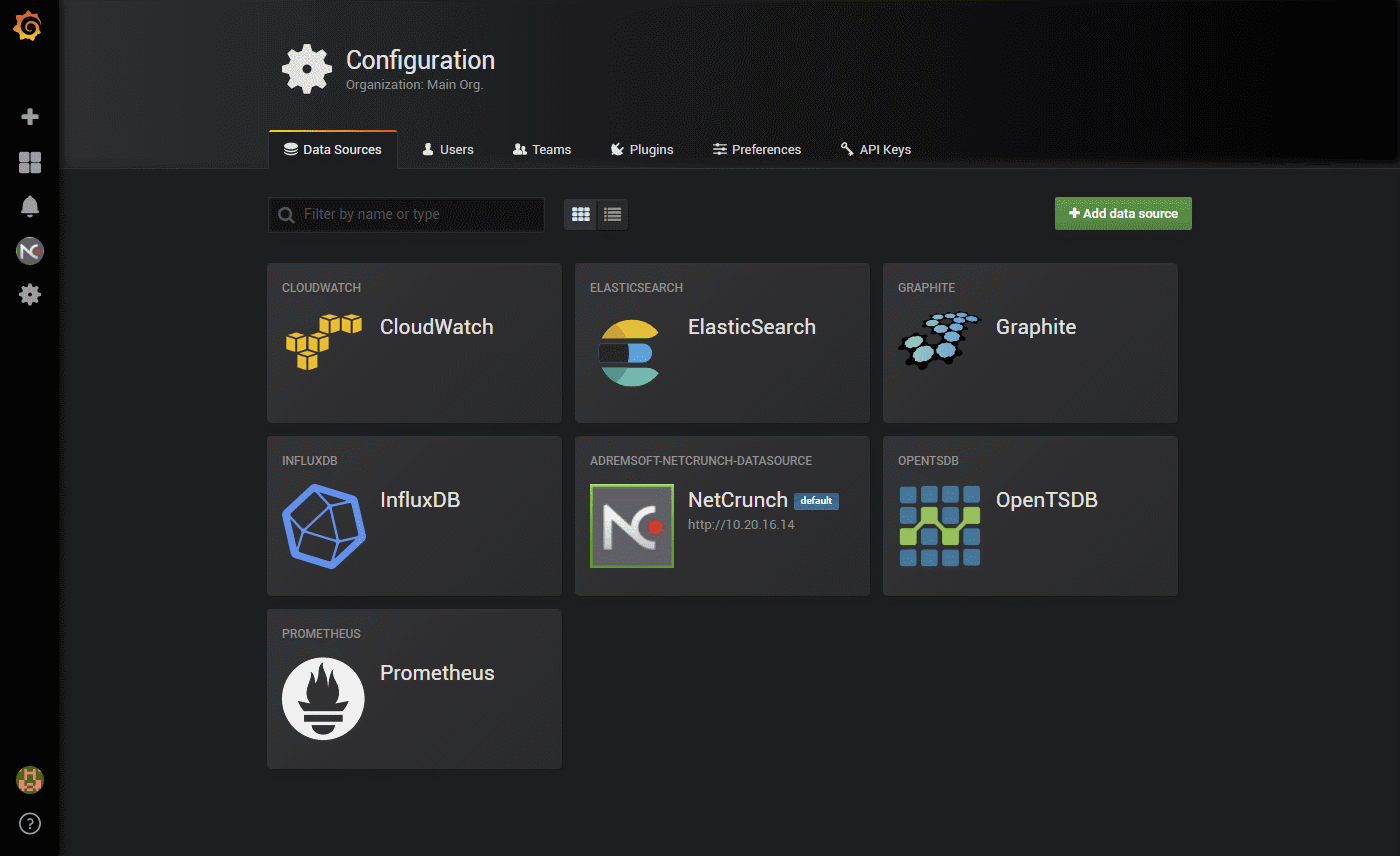Screen dimensions: 1400x856
Task: Go to the API Keys tab
Action: click(876, 149)
